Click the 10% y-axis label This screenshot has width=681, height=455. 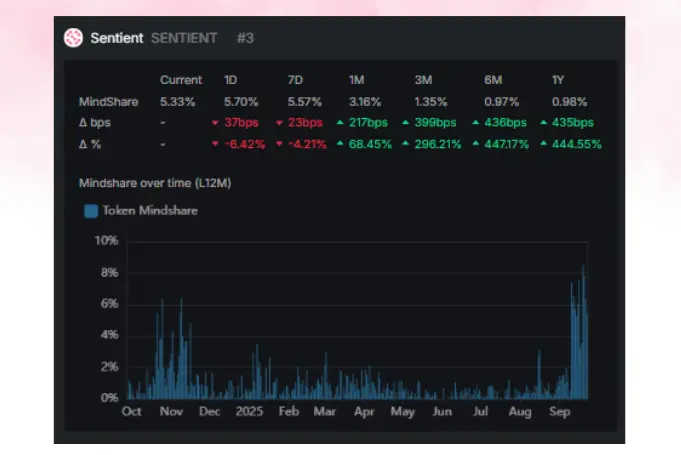tap(106, 241)
